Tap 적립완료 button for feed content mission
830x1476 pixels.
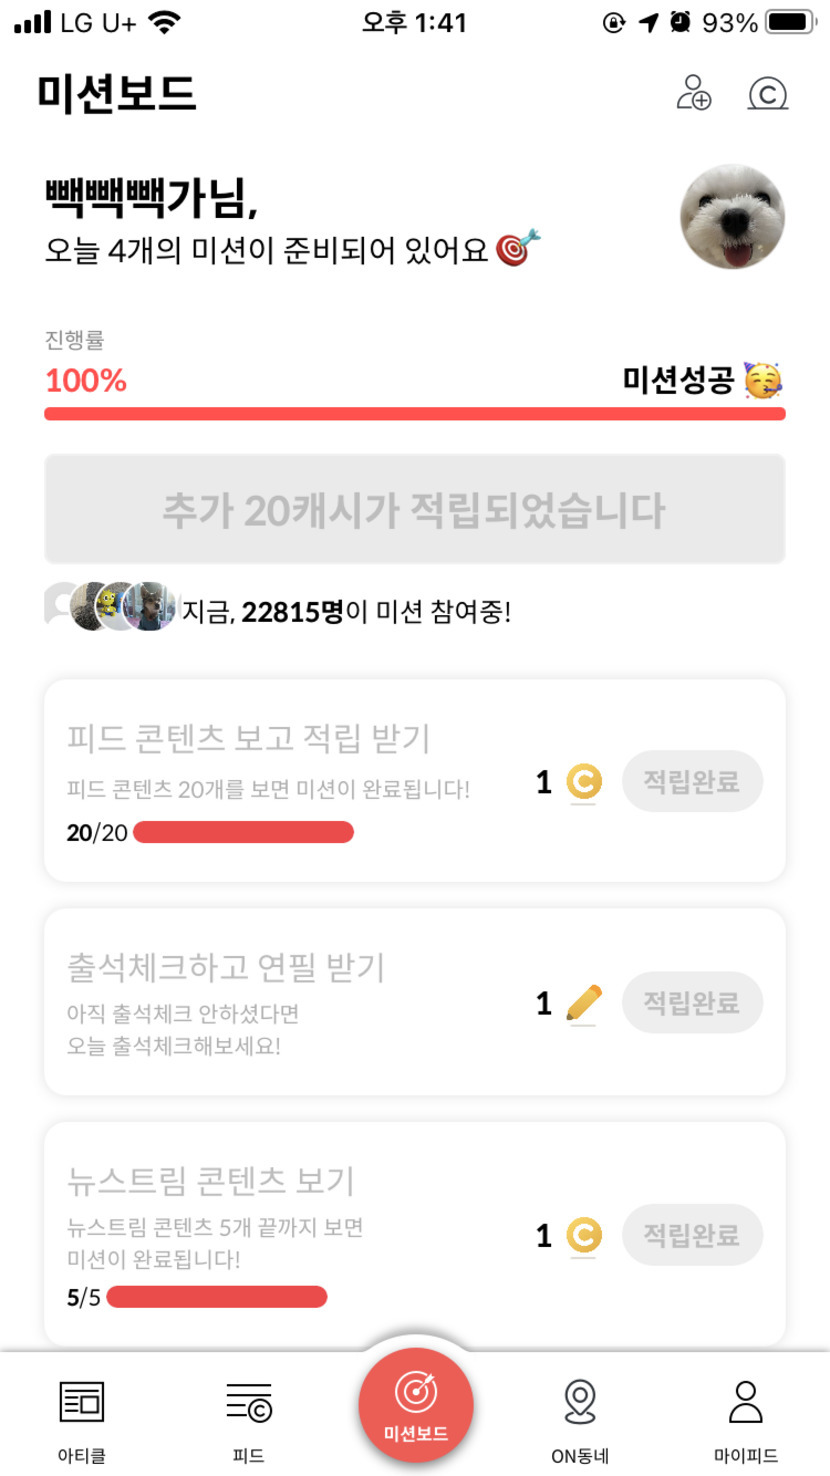(x=692, y=781)
